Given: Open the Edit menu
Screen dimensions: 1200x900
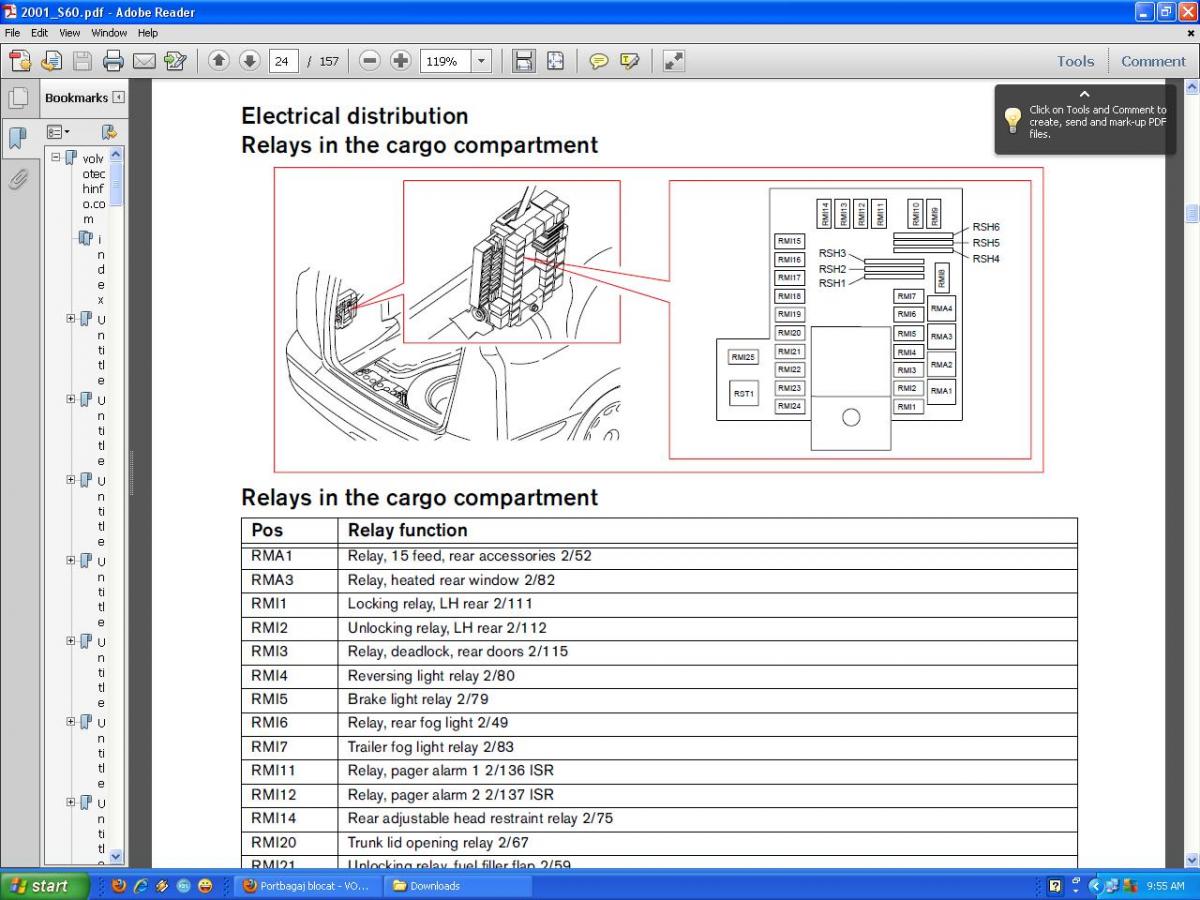Looking at the screenshot, I should [40, 33].
